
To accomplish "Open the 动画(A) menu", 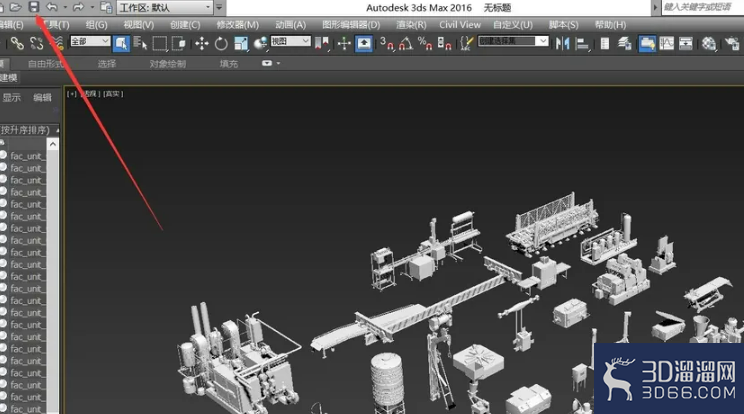I will (290, 25).
